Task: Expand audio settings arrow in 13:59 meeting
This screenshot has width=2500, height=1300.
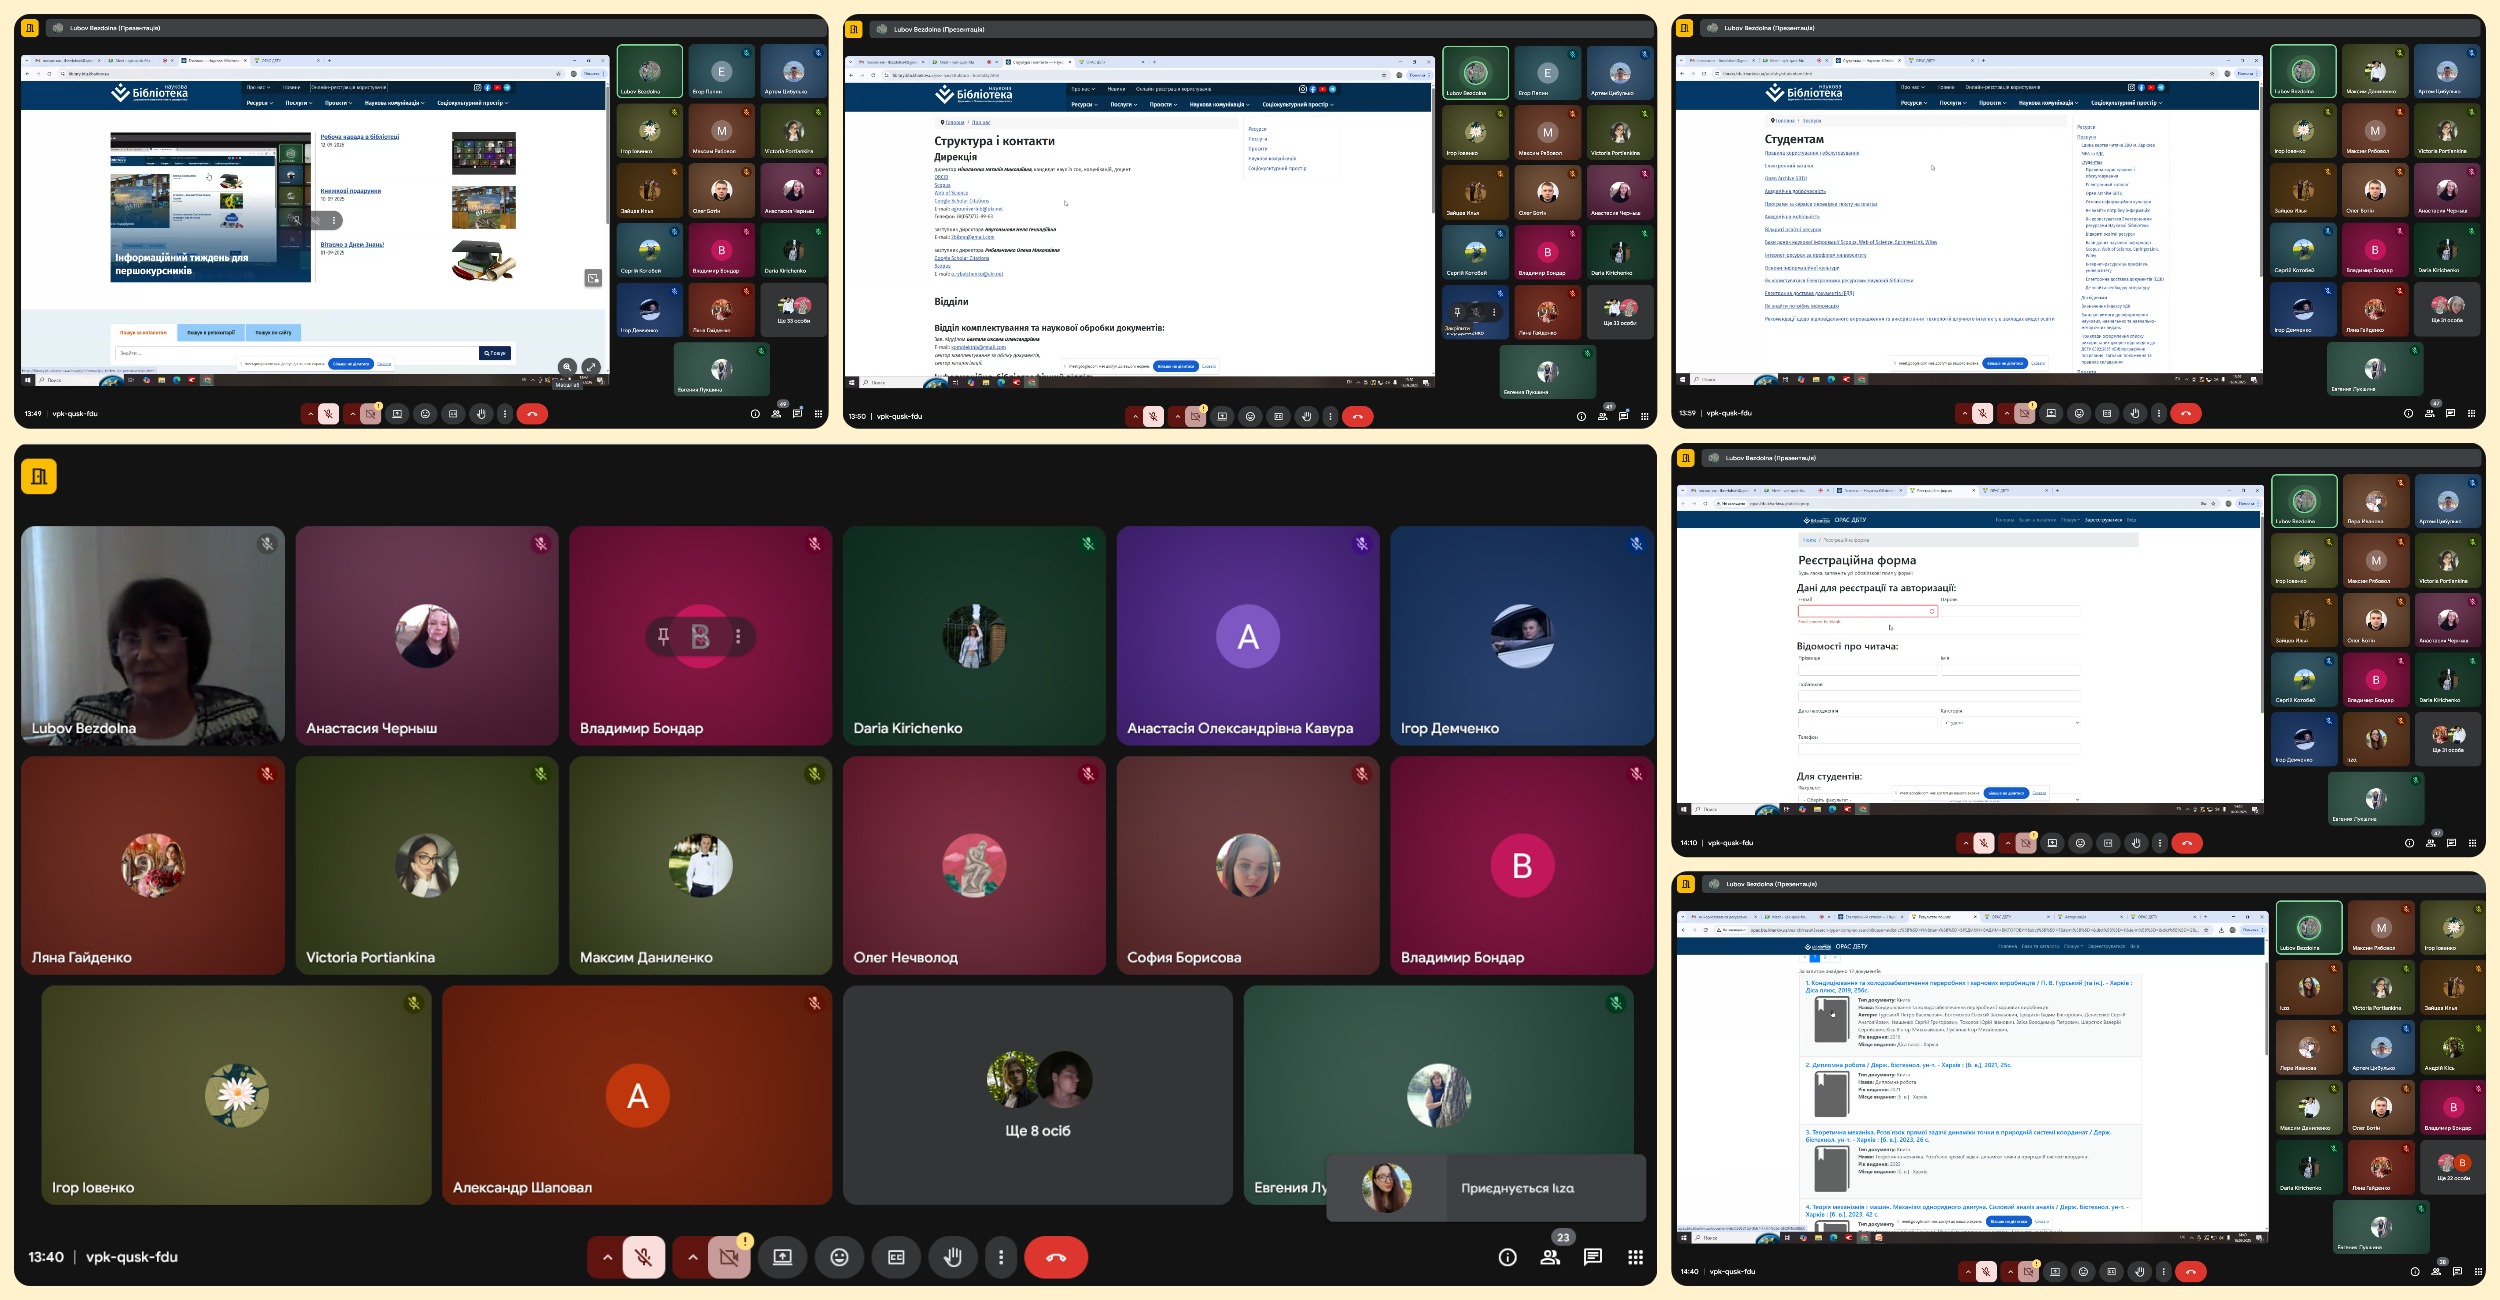Action: pos(1964,413)
